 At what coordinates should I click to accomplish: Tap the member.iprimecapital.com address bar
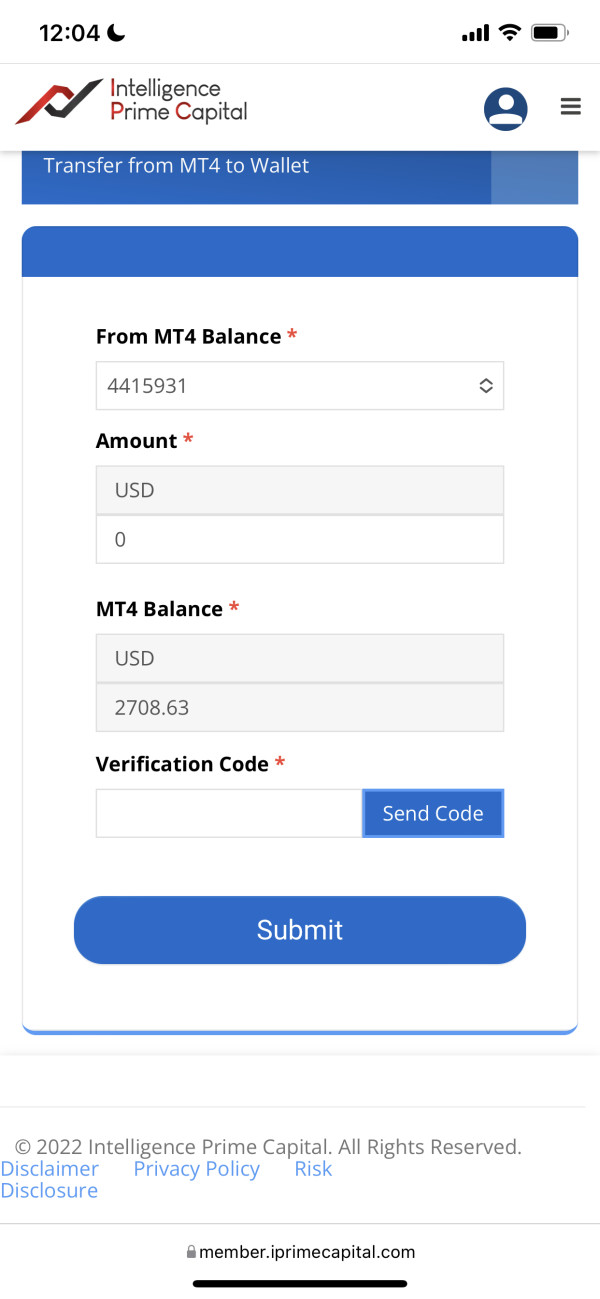pos(306,1252)
